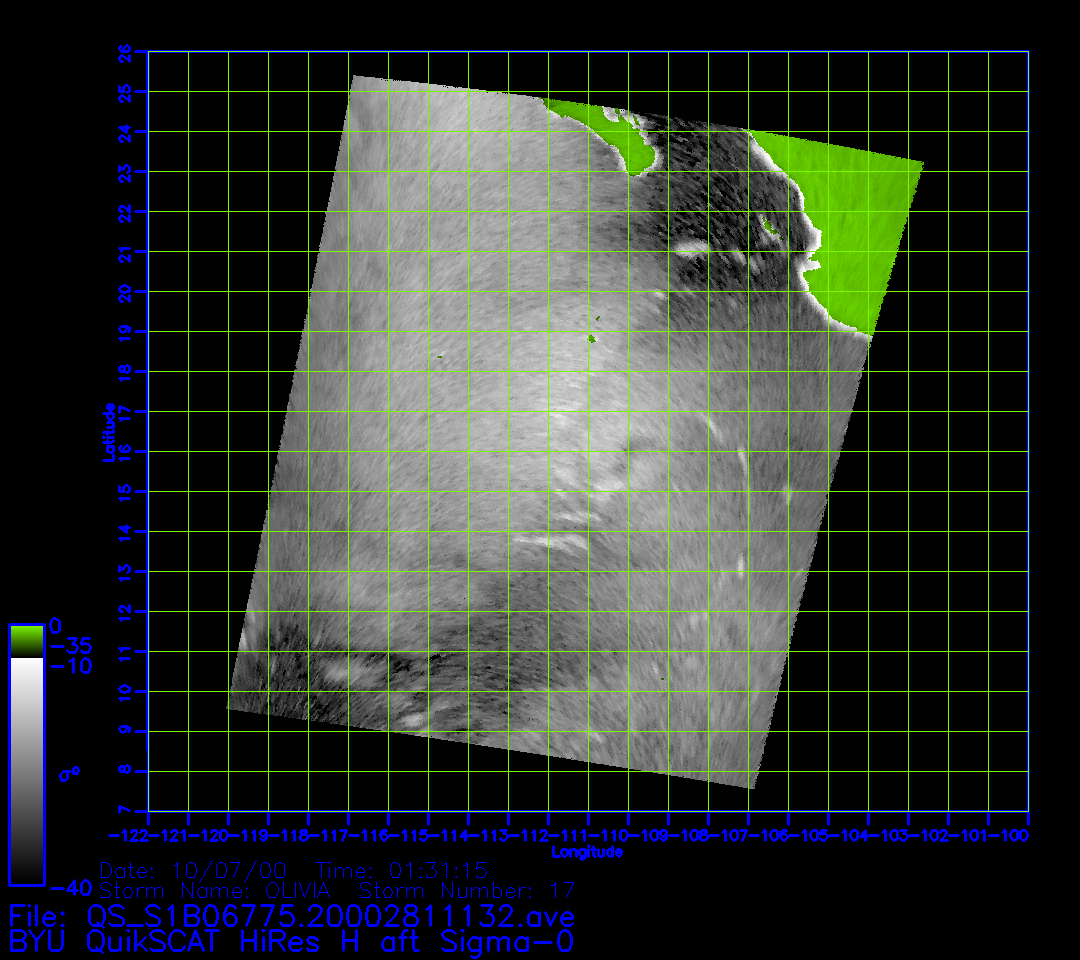1080x960 pixels.
Task: Click the Latitude axis label
Action: click(x=108, y=431)
